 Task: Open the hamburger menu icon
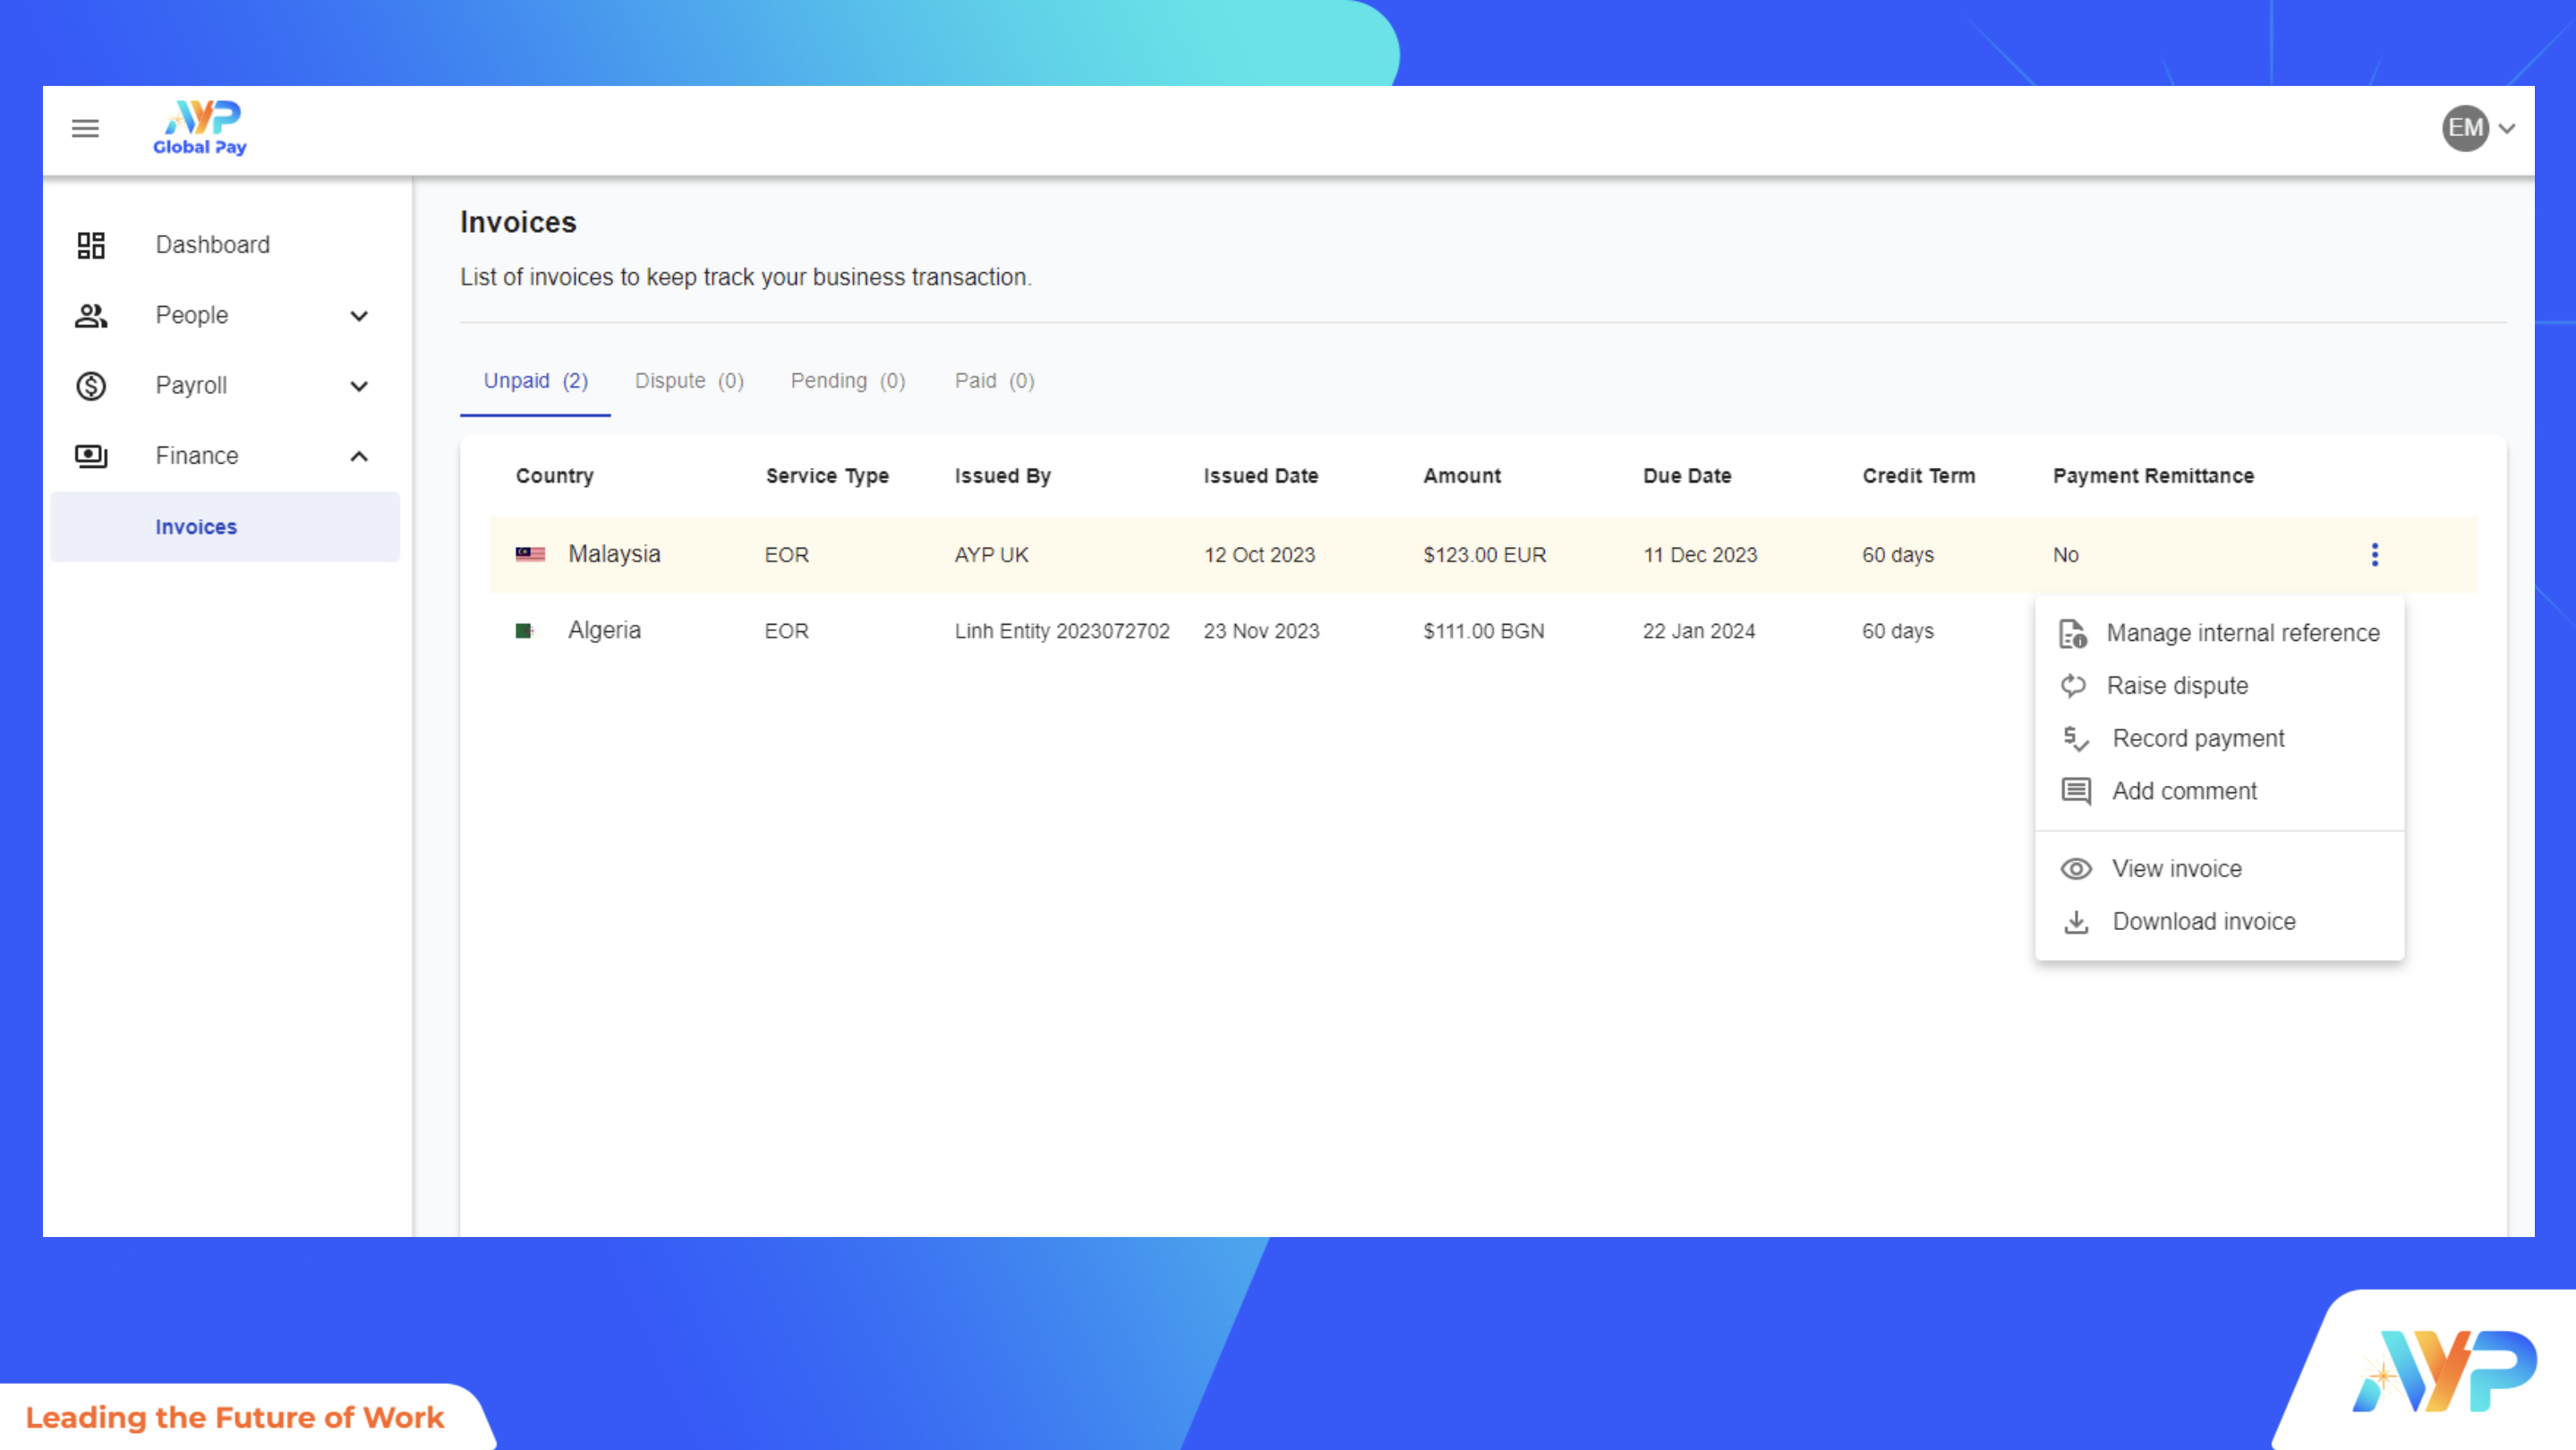coord(85,128)
